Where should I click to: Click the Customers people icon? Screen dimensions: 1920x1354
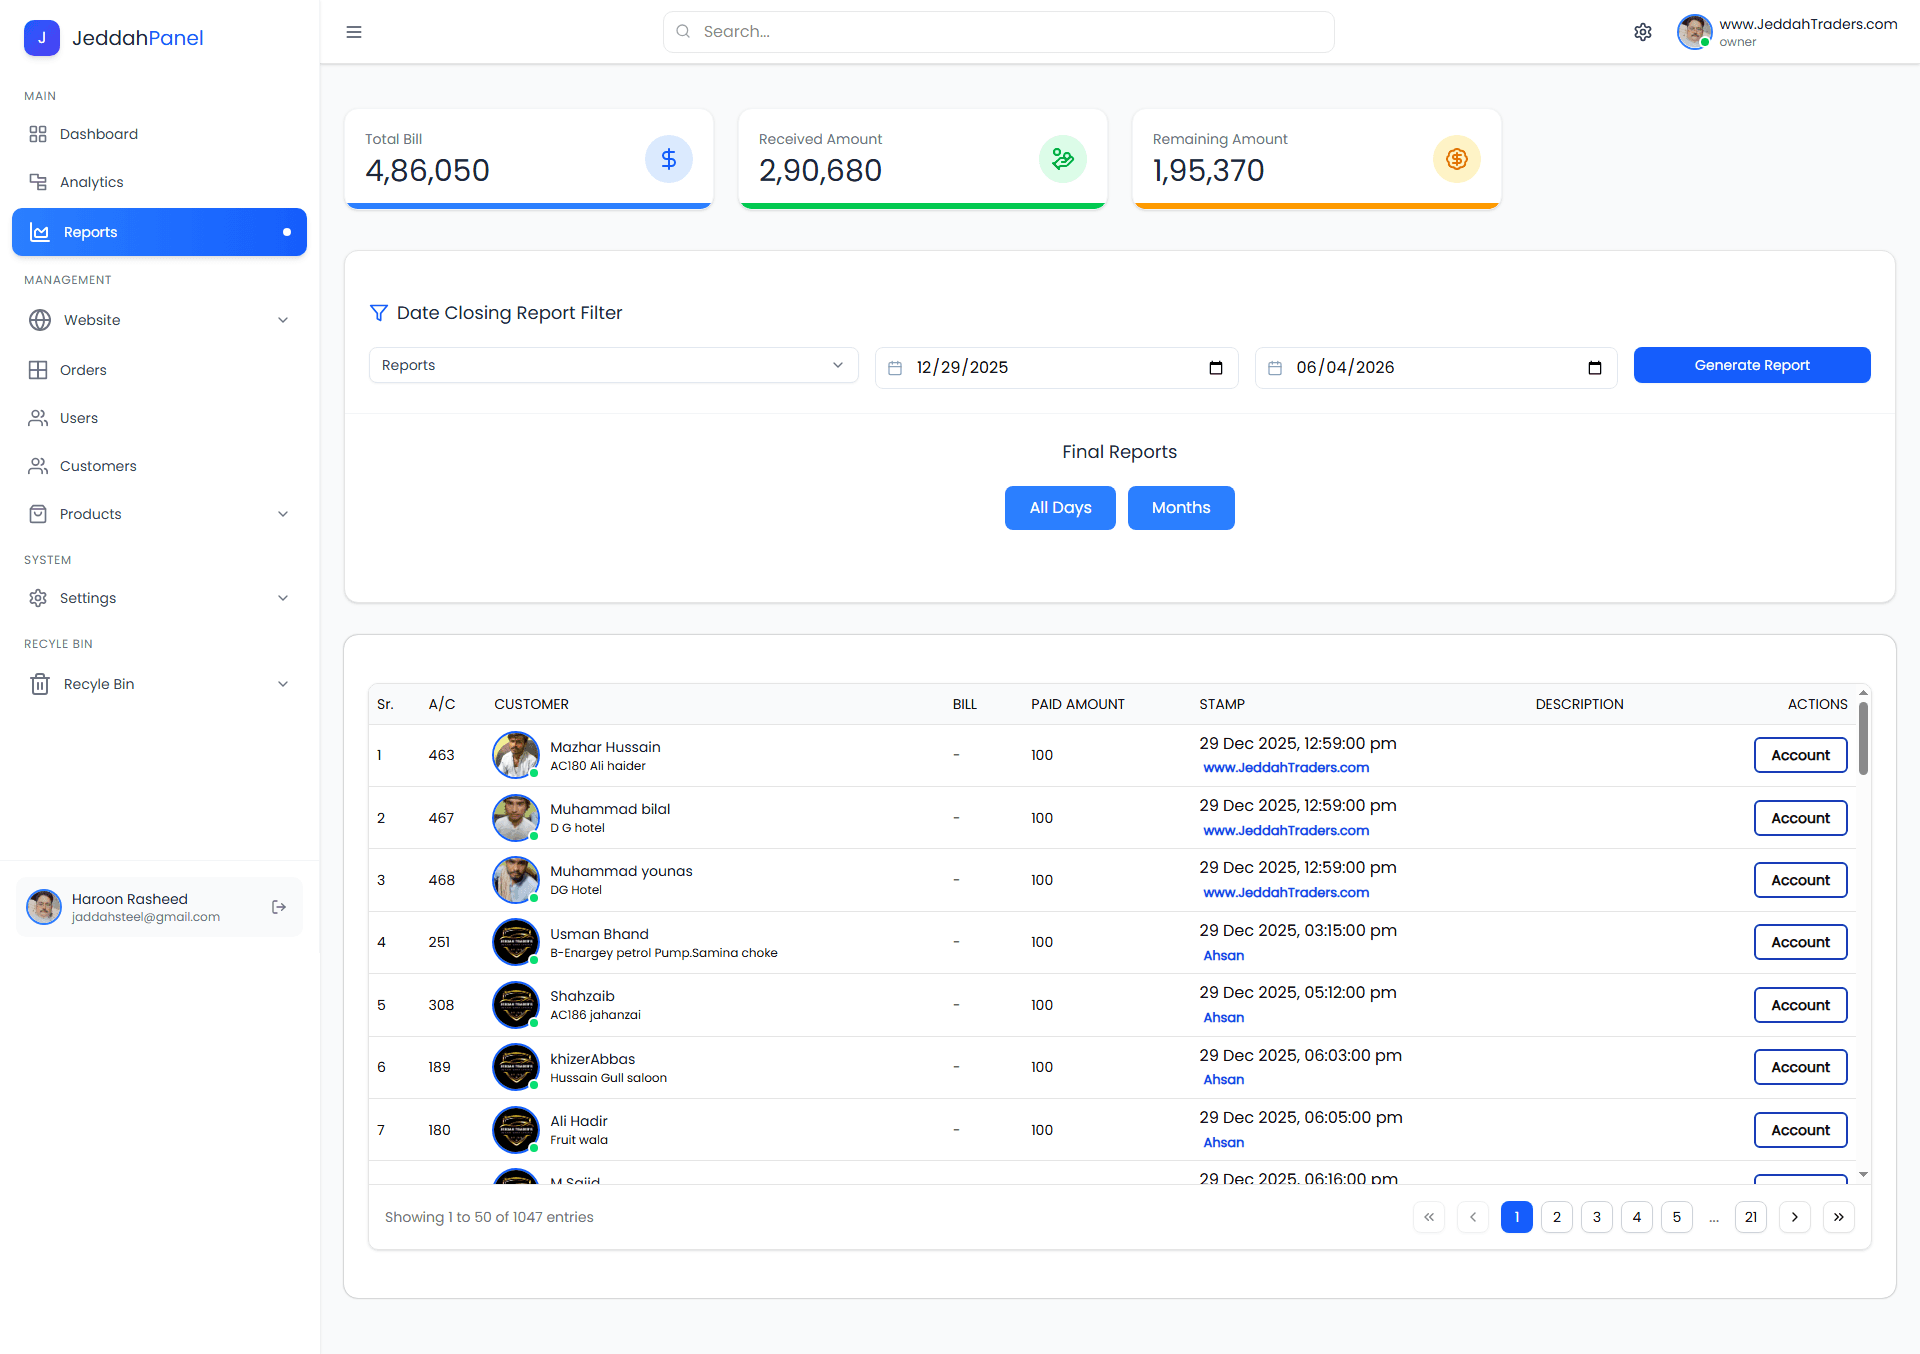[x=38, y=466]
